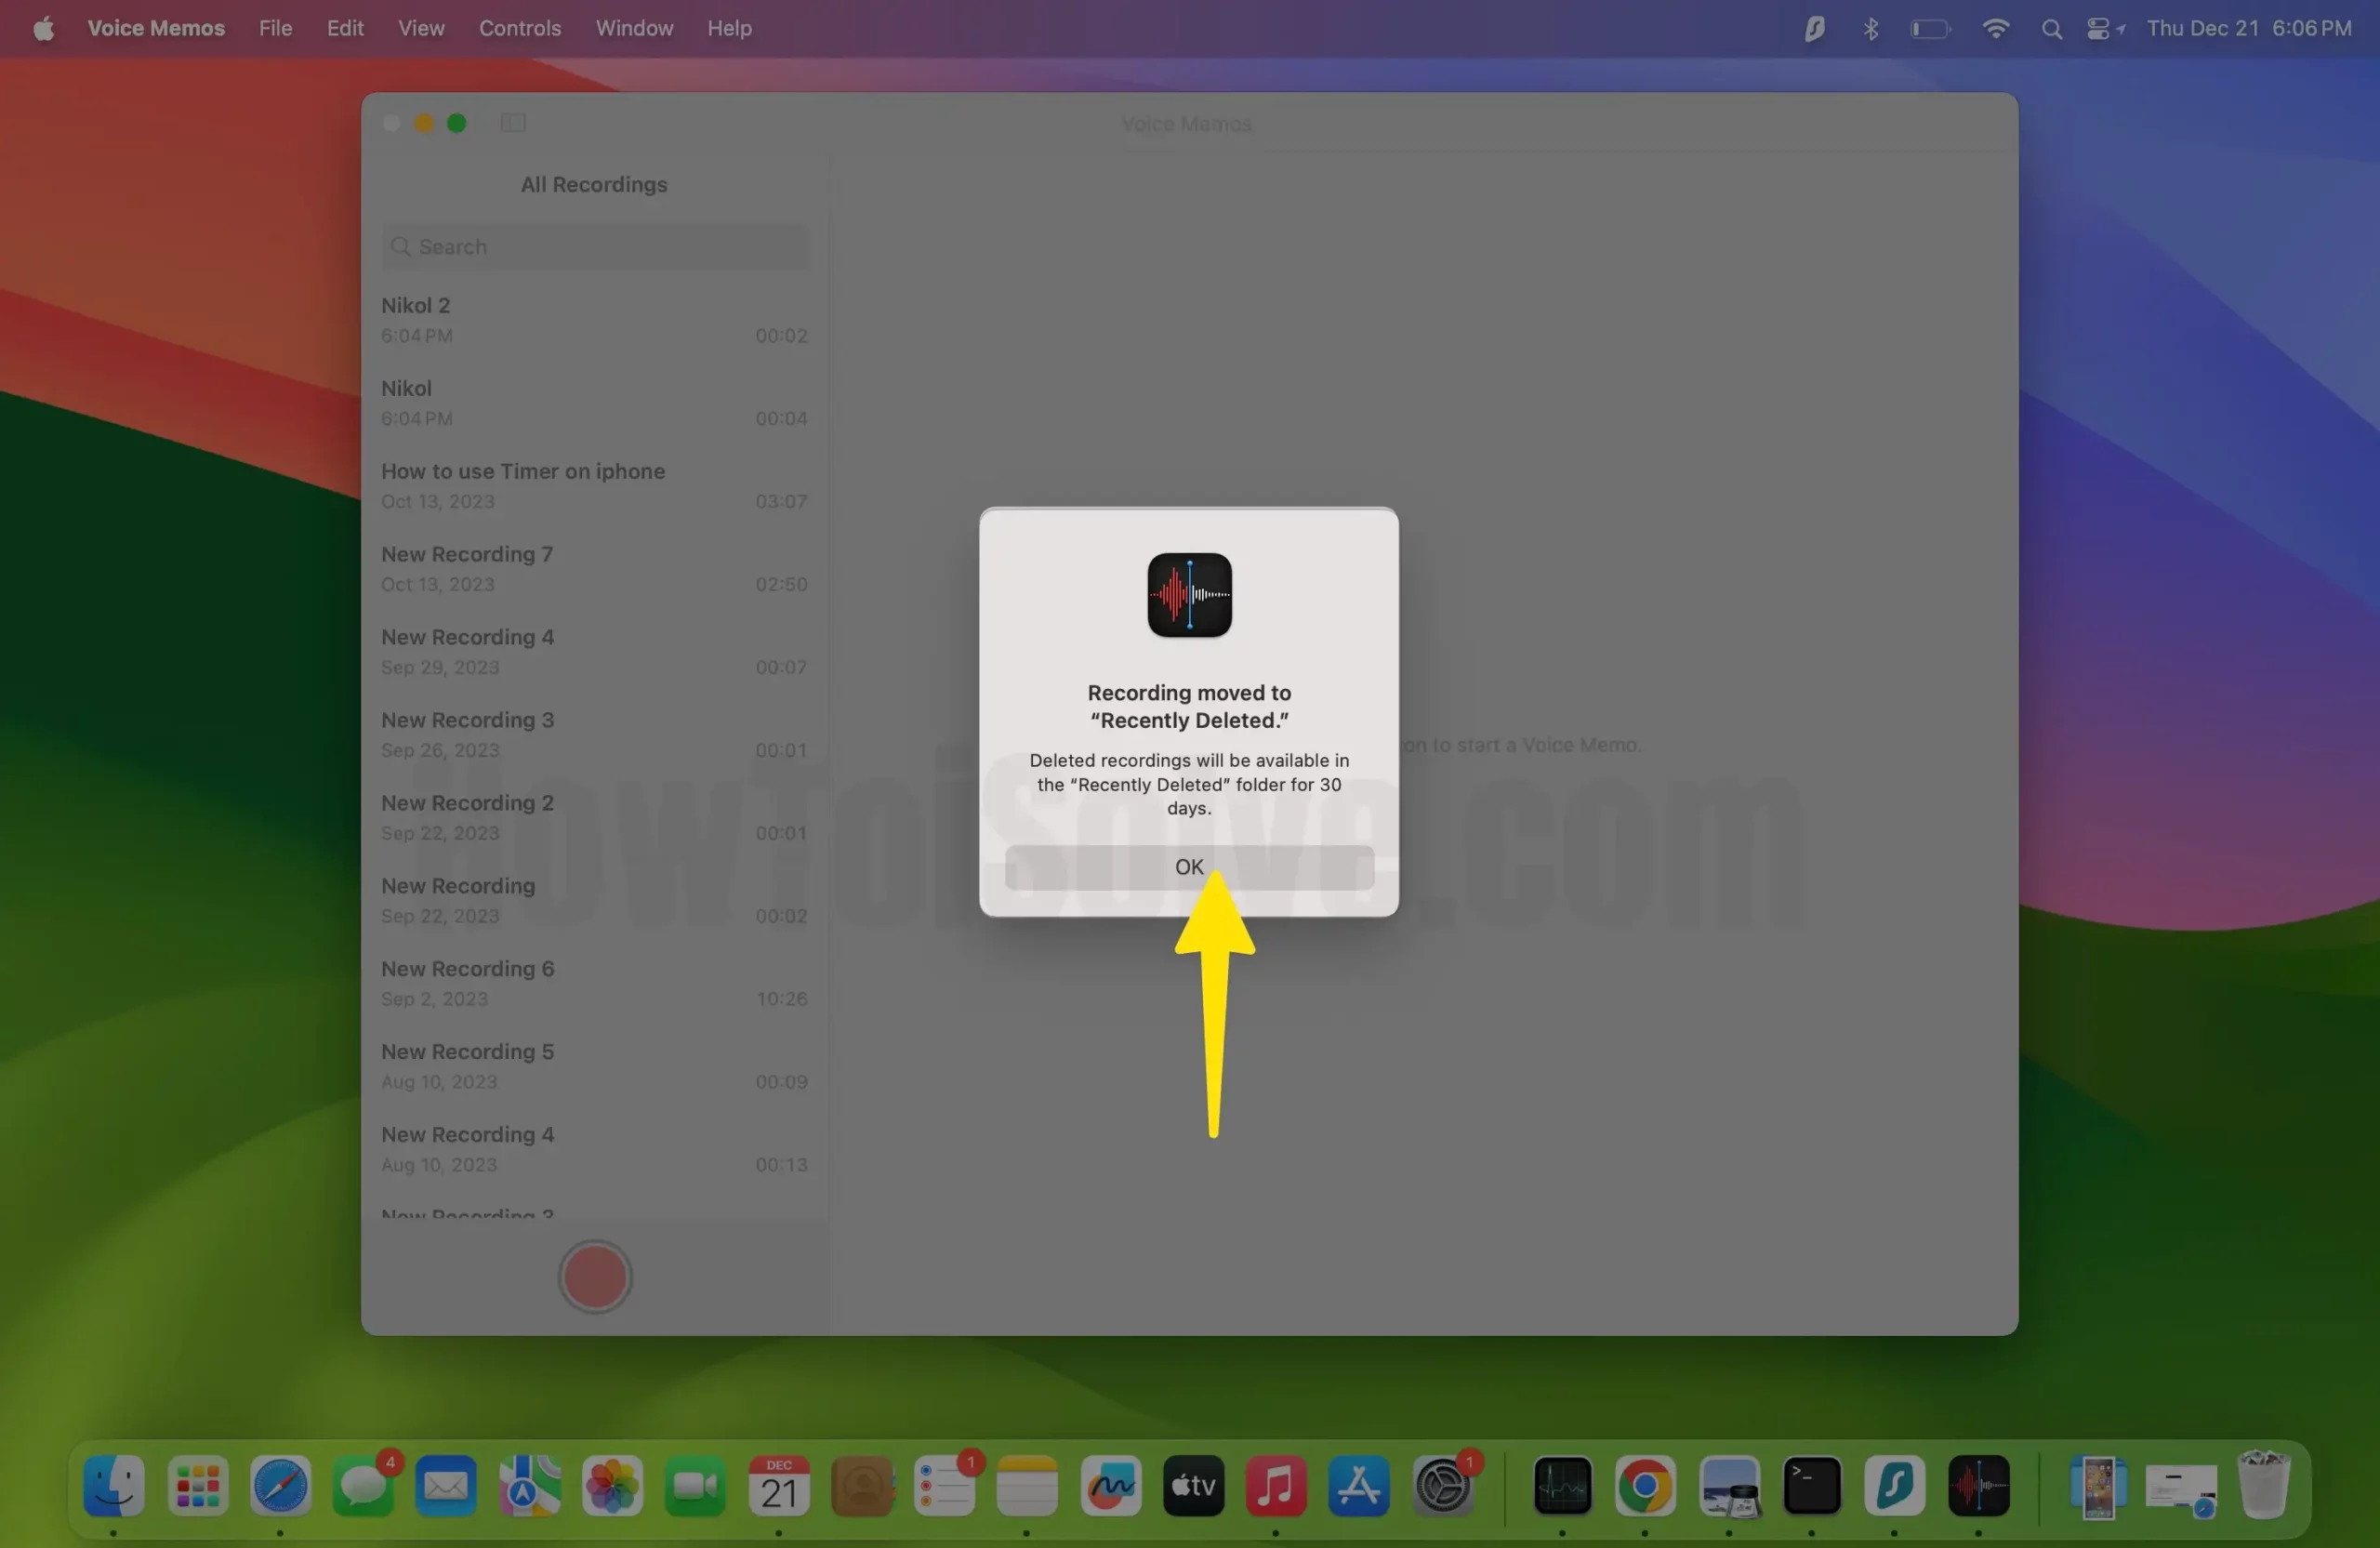The width and height of the screenshot is (2380, 1548).
Task: Open Contacts from the Dock
Action: click(862, 1485)
